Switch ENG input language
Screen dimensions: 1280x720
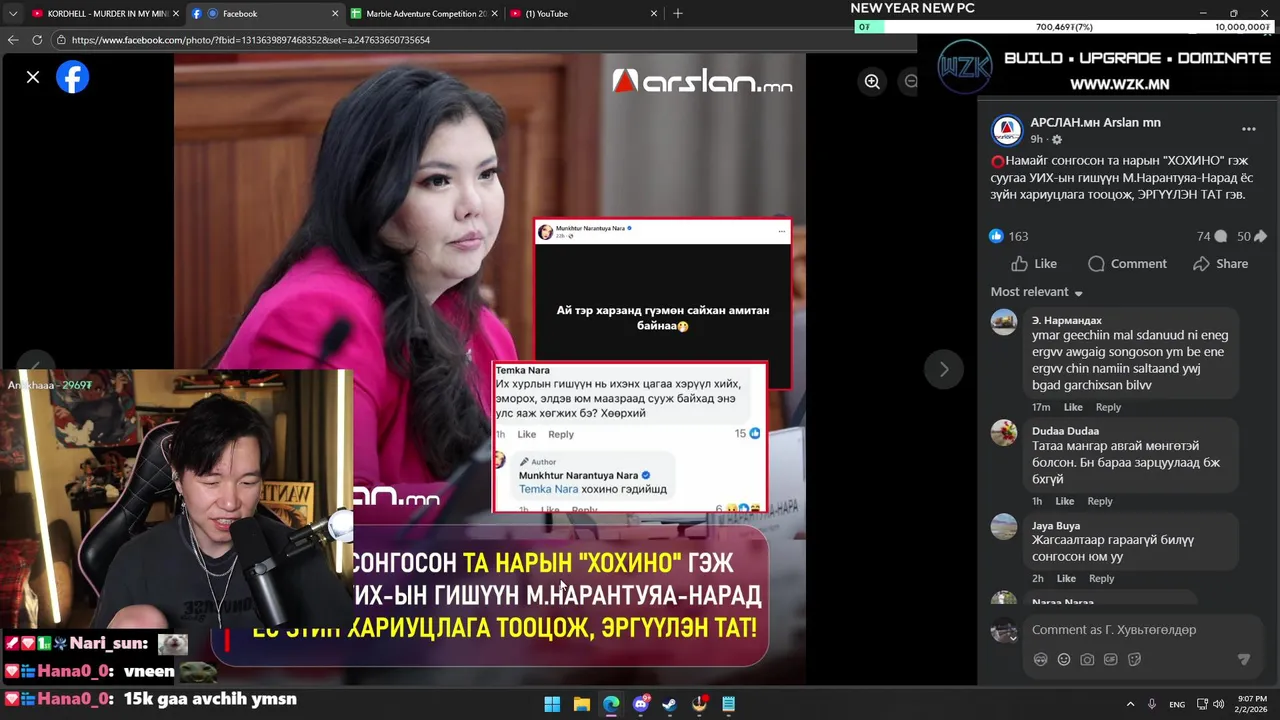pos(1177,704)
